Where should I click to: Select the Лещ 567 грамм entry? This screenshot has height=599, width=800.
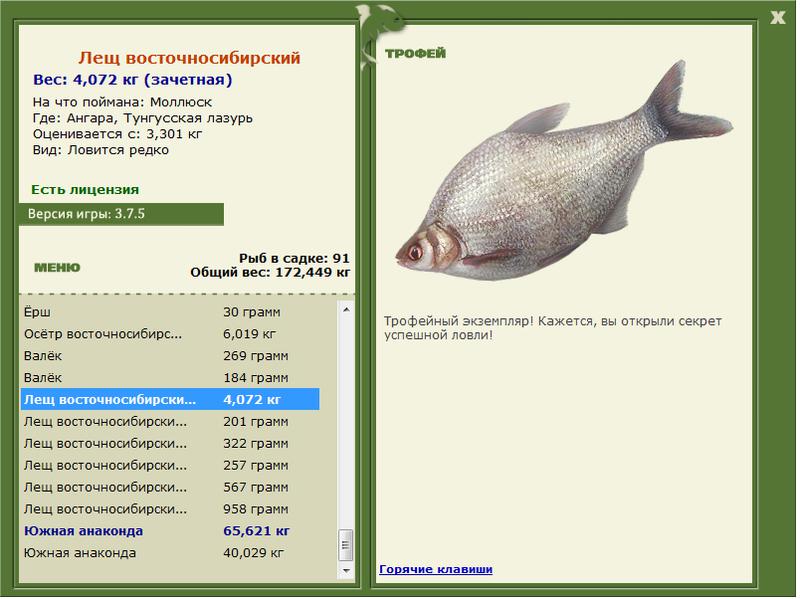pyautogui.click(x=170, y=487)
